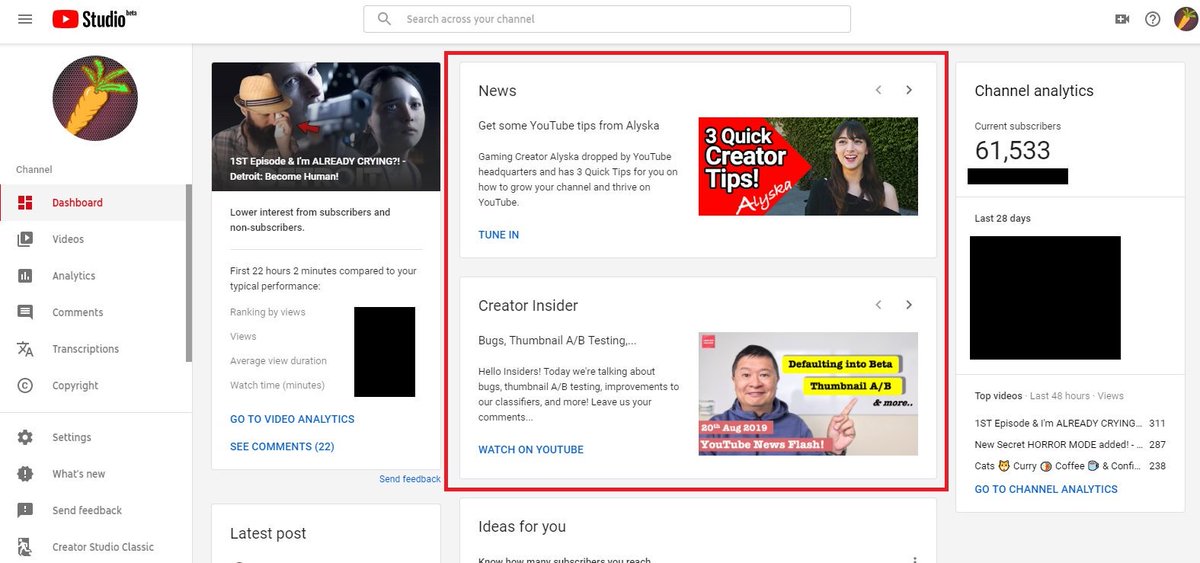Click the Copyright circle icon
This screenshot has height=563, width=1200.
26,386
